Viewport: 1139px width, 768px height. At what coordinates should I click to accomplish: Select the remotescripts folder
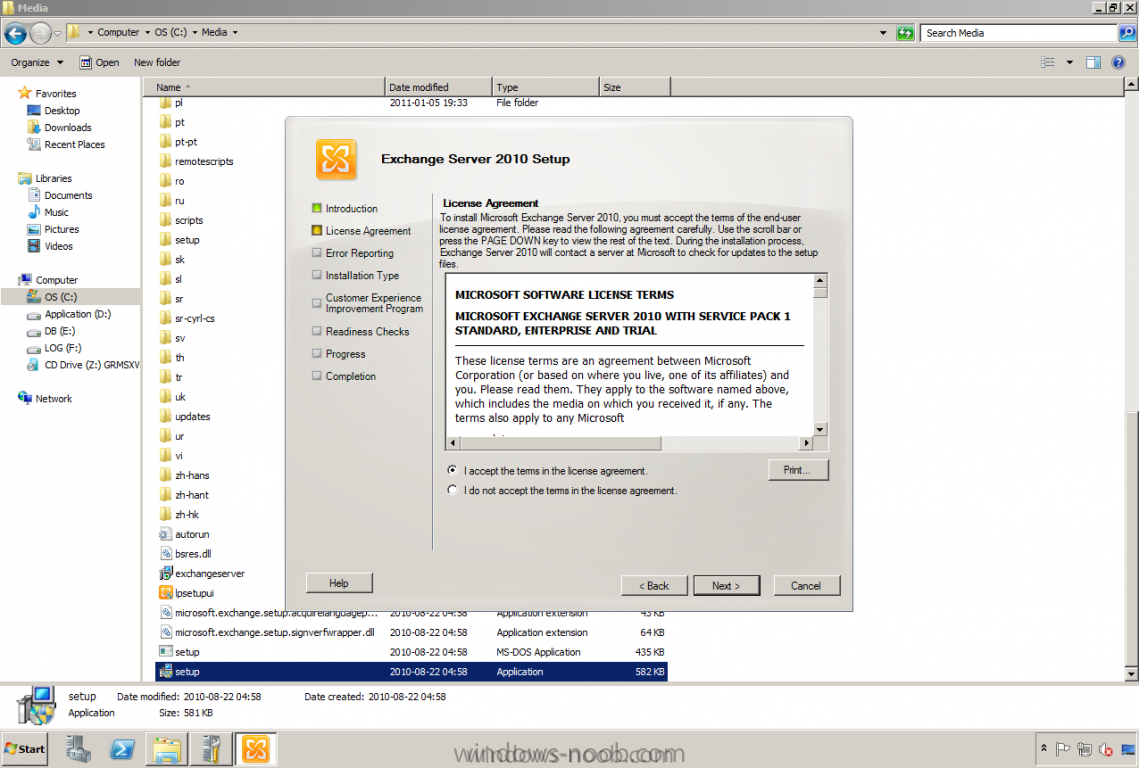203,161
